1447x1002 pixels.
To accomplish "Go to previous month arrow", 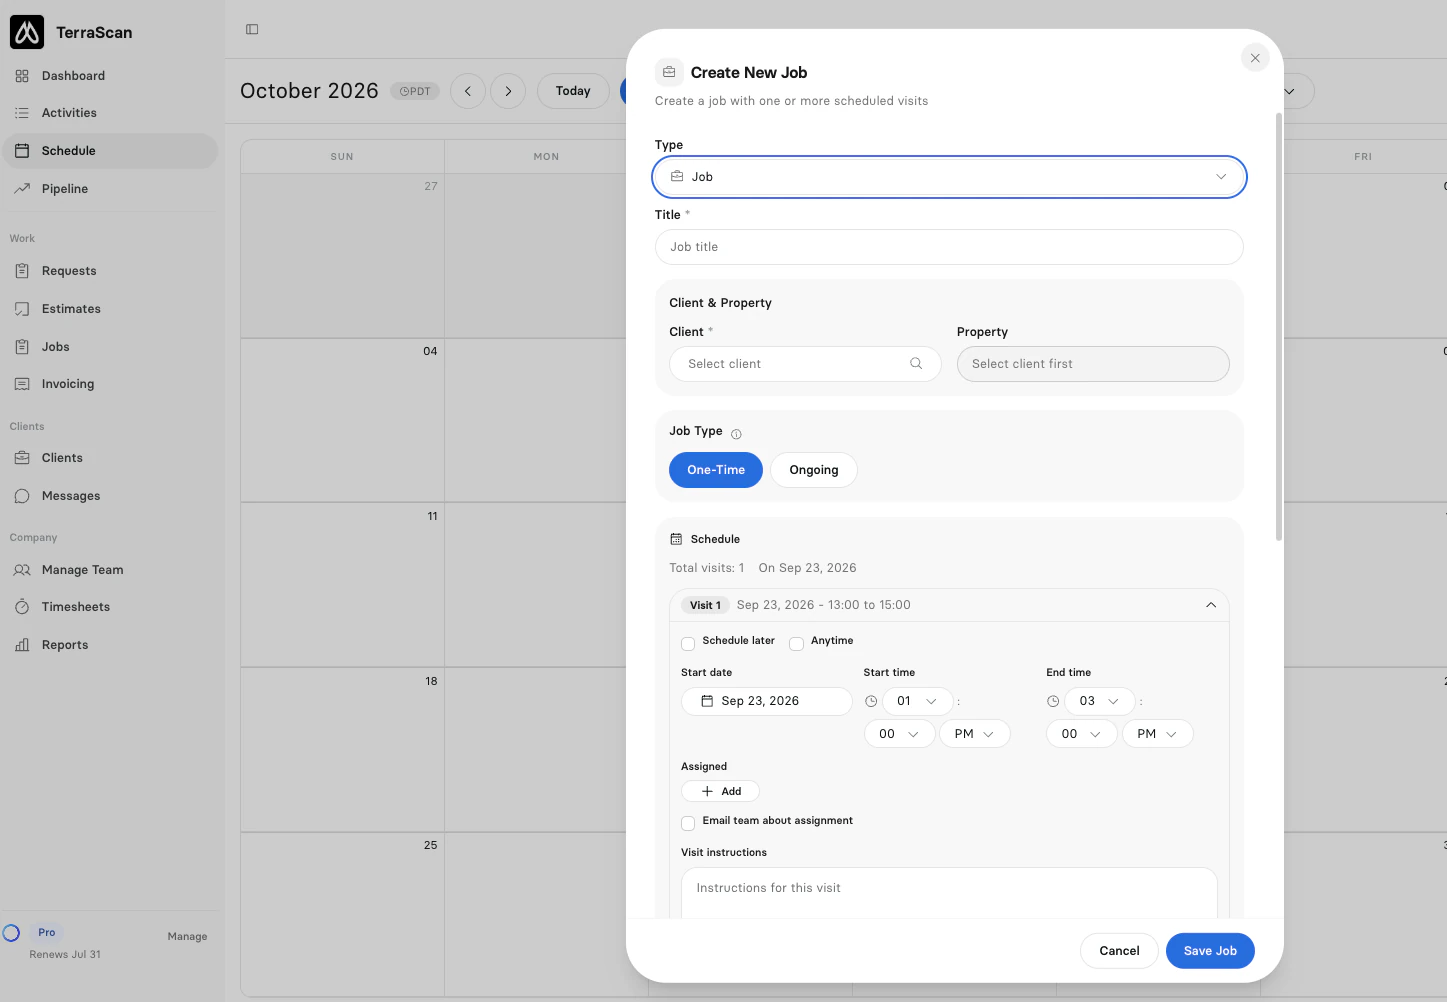I will pos(468,91).
